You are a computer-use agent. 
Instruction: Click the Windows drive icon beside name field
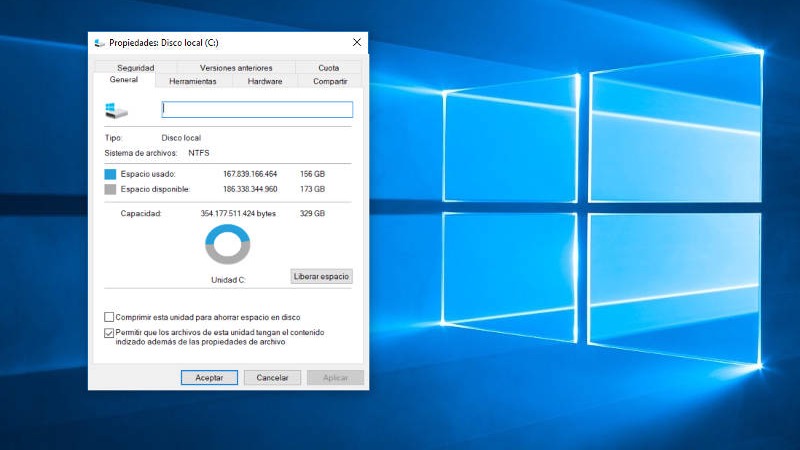point(116,110)
